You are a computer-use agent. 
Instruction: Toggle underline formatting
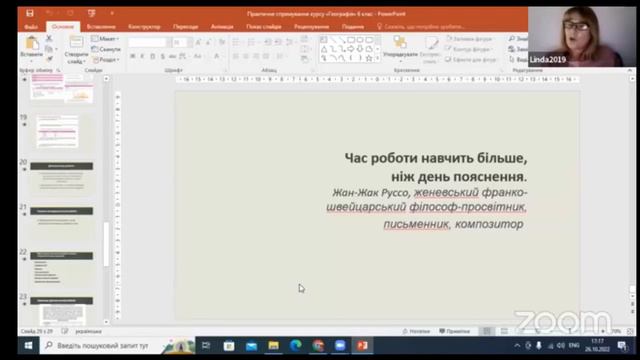click(x=153, y=56)
